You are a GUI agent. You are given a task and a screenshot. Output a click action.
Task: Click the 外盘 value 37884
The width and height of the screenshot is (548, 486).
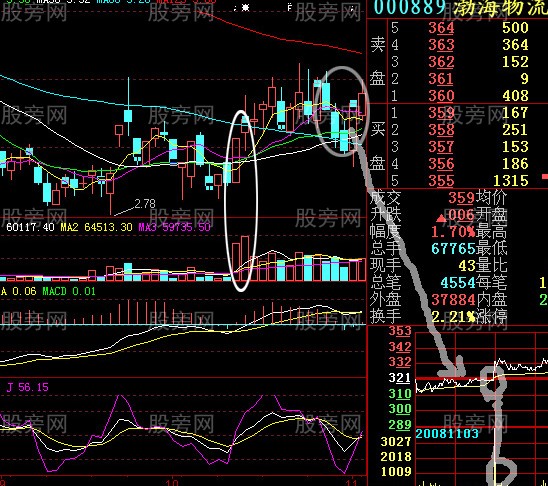pos(453,300)
